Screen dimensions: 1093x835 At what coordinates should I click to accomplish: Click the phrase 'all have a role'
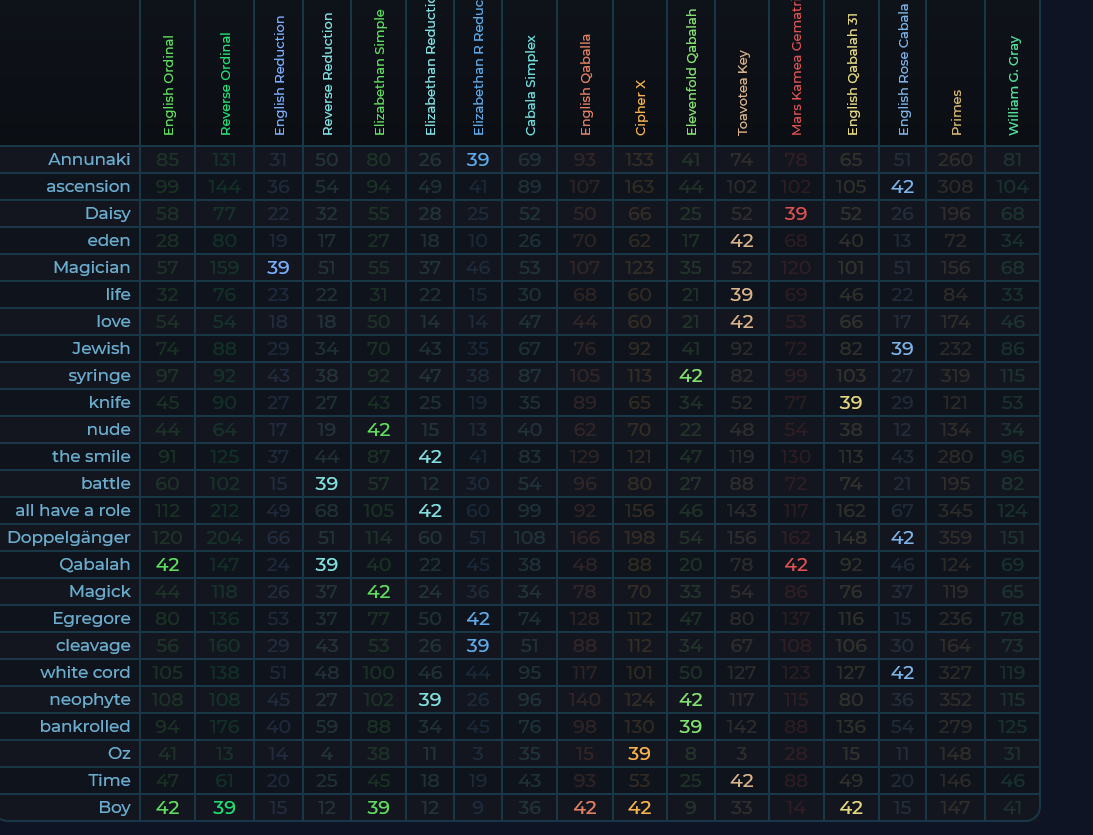click(x=73, y=510)
